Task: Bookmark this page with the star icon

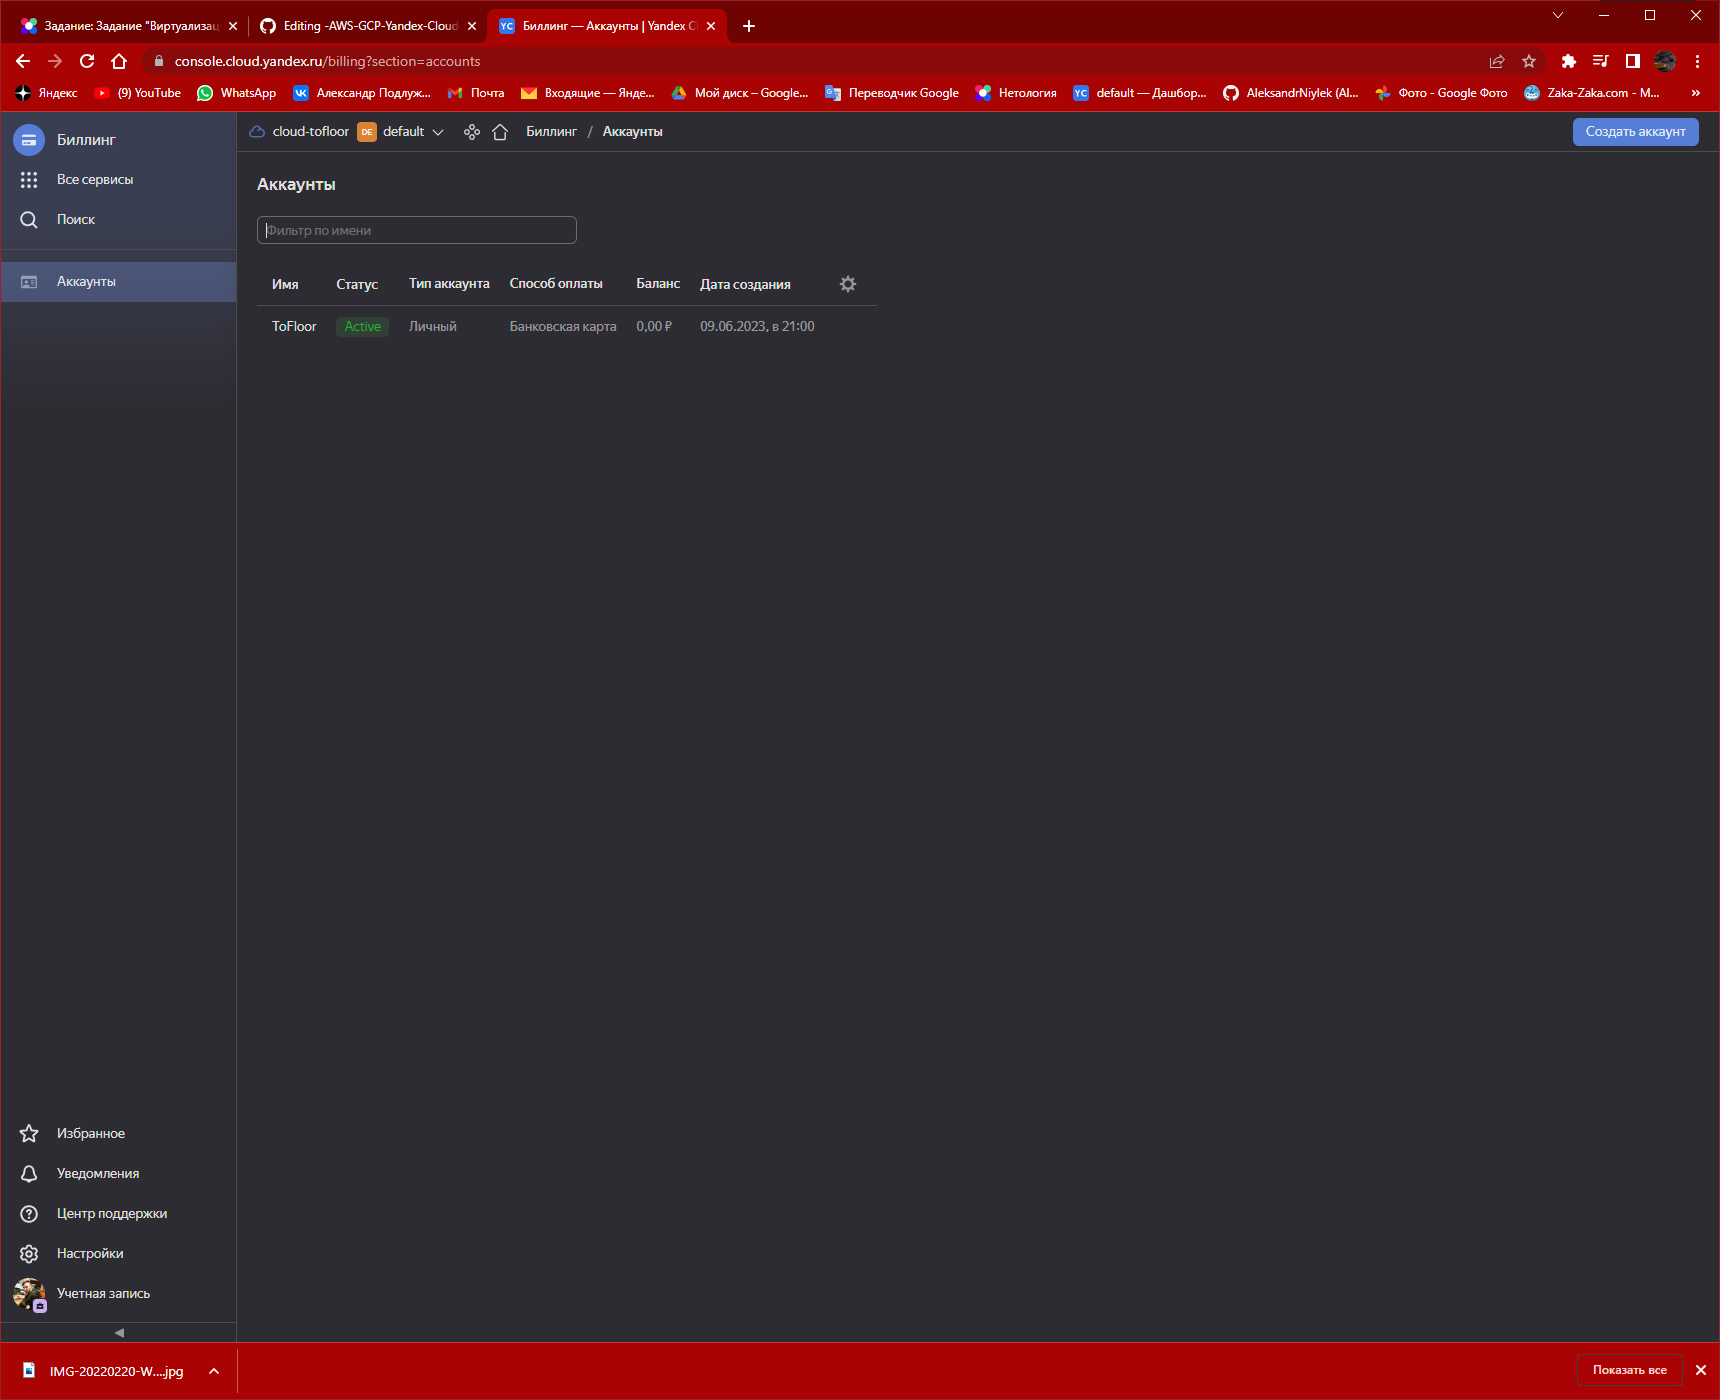Action: tap(1529, 61)
